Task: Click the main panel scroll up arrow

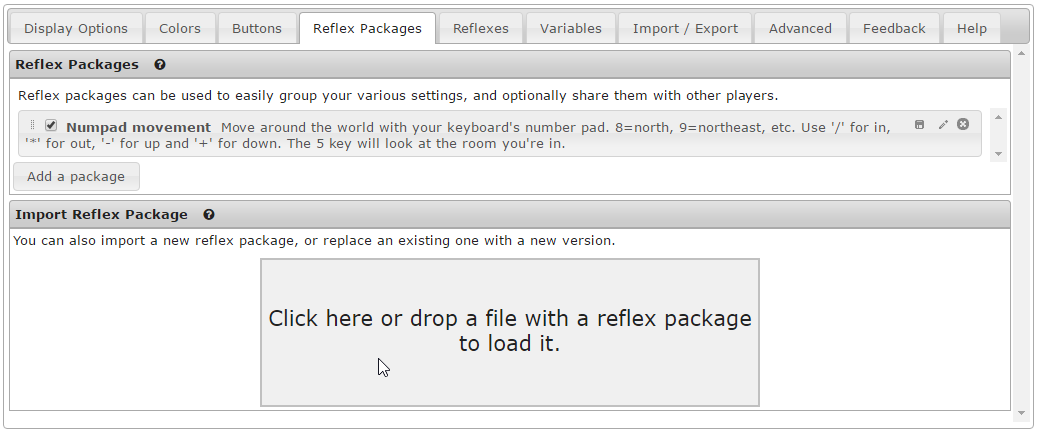Action: 1020,54
